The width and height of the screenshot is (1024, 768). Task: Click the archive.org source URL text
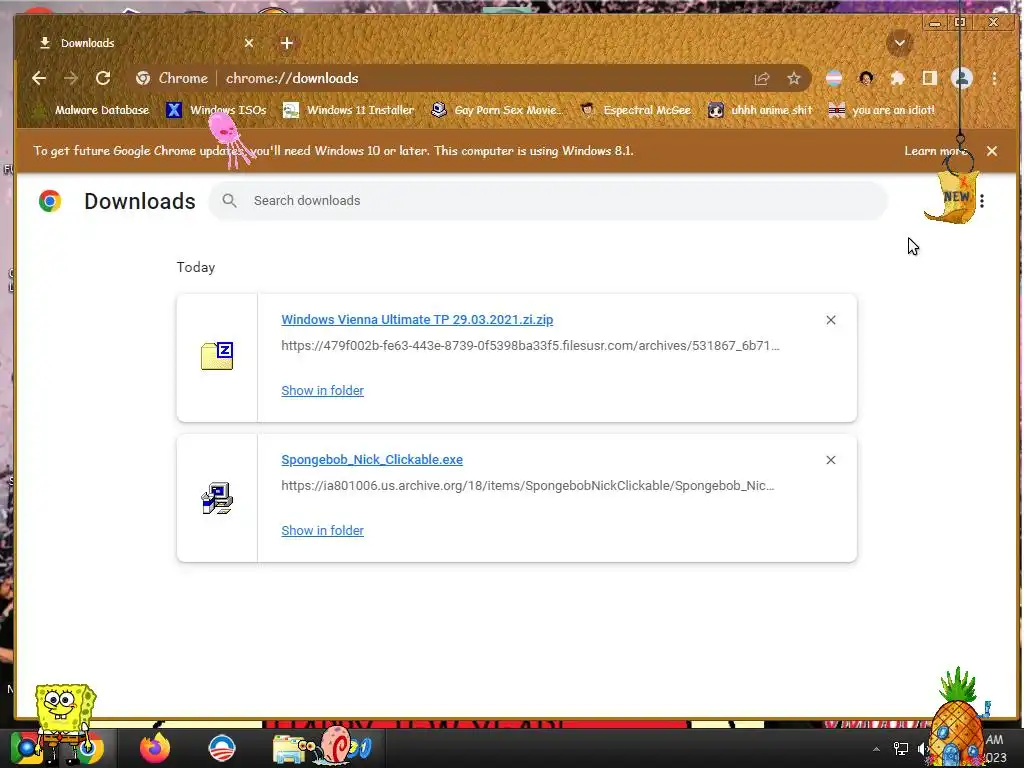coord(528,486)
